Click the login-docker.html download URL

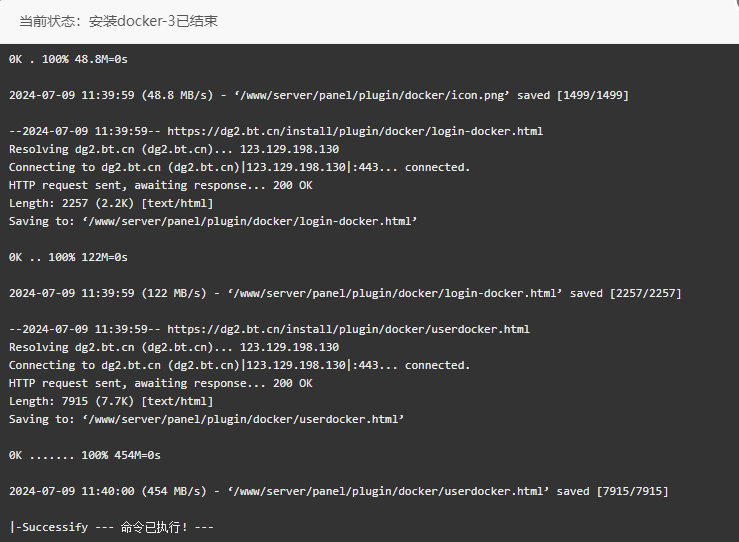click(355, 131)
